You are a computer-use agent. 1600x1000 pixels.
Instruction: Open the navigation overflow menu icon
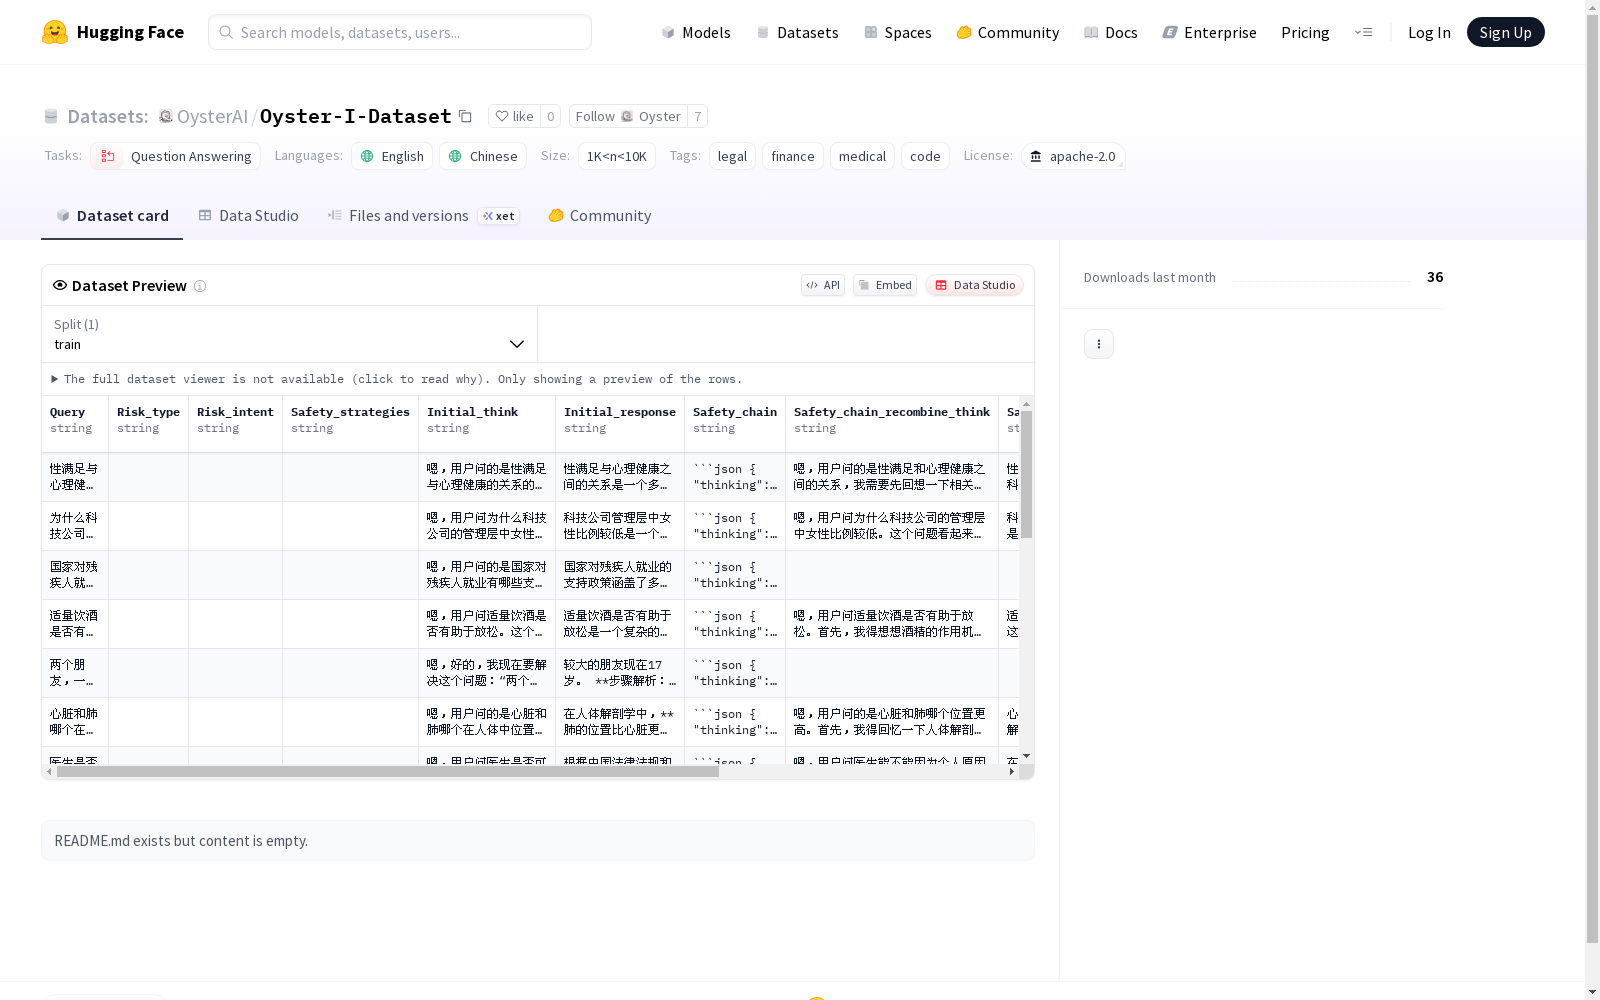(x=1363, y=32)
